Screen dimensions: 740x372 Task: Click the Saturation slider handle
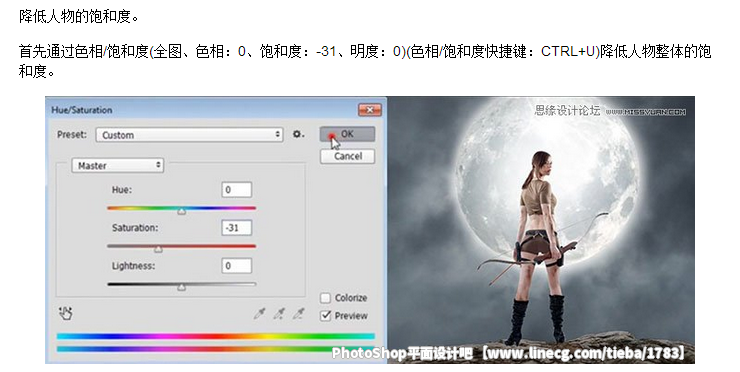tap(158, 249)
